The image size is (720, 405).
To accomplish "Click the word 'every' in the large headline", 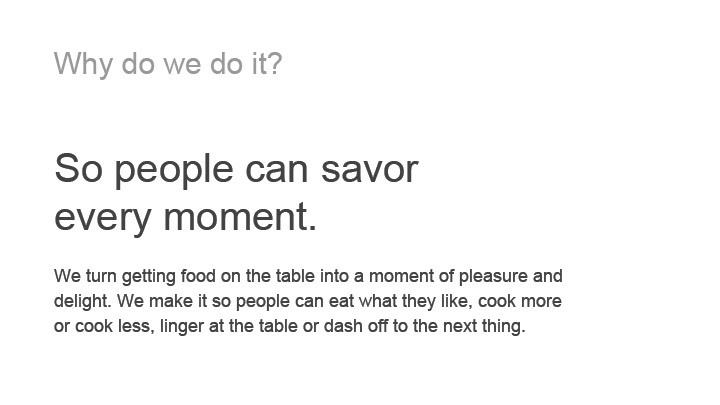I will (103, 219).
